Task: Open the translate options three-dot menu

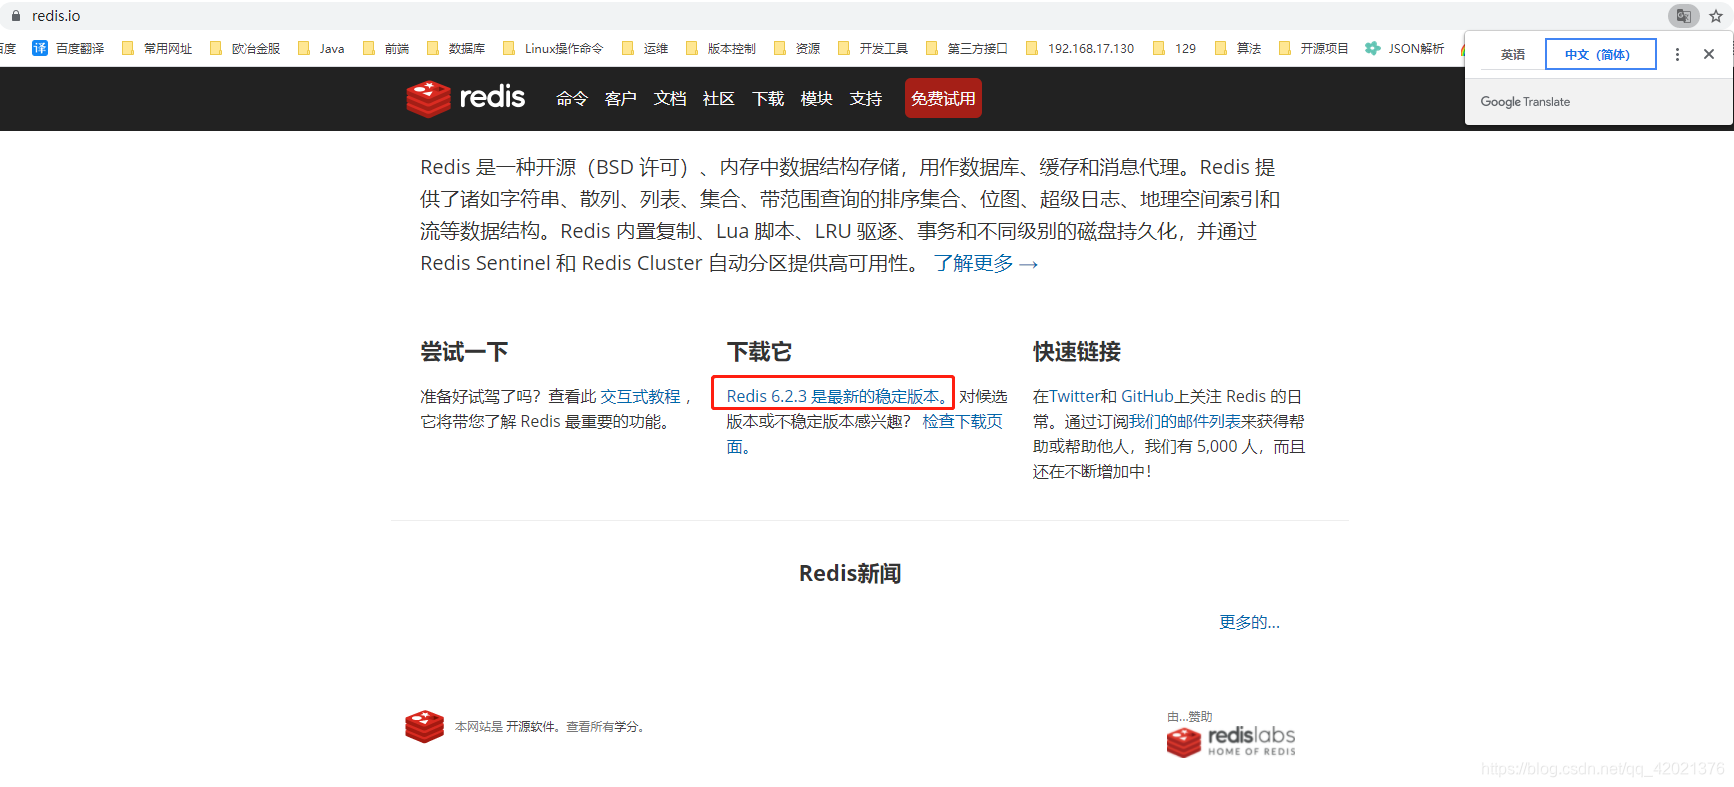Action: [x=1677, y=54]
